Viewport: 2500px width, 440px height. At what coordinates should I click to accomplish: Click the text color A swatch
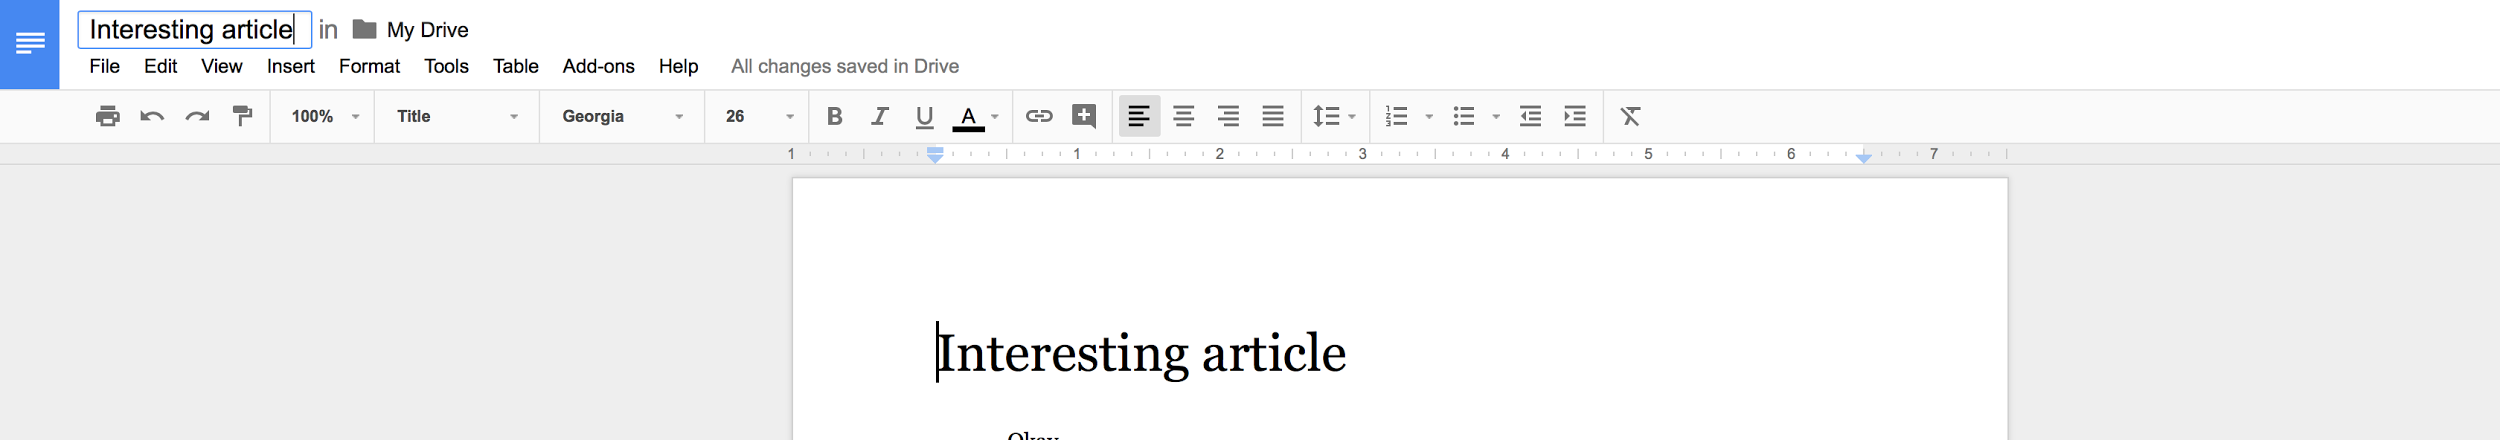tap(968, 117)
